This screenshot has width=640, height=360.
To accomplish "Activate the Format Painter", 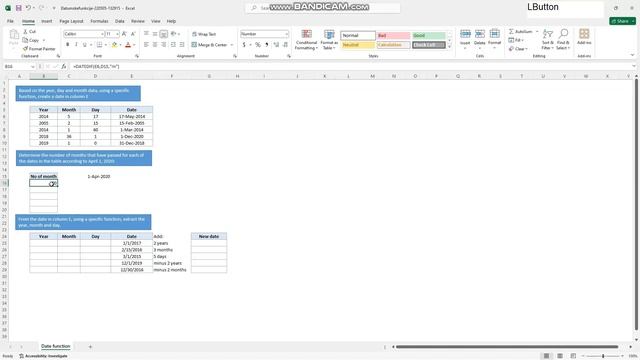I will click(39, 49).
